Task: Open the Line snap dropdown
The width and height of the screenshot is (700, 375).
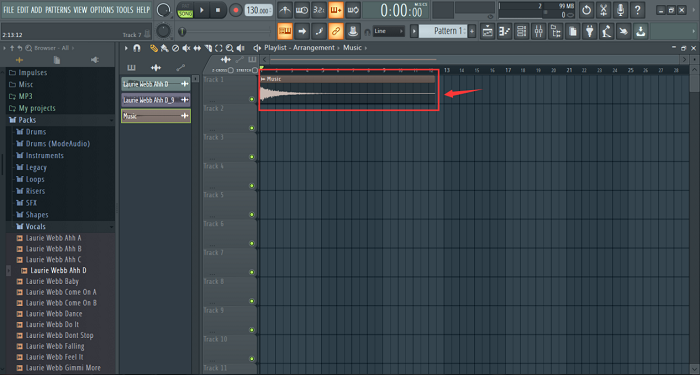Action: (389, 31)
